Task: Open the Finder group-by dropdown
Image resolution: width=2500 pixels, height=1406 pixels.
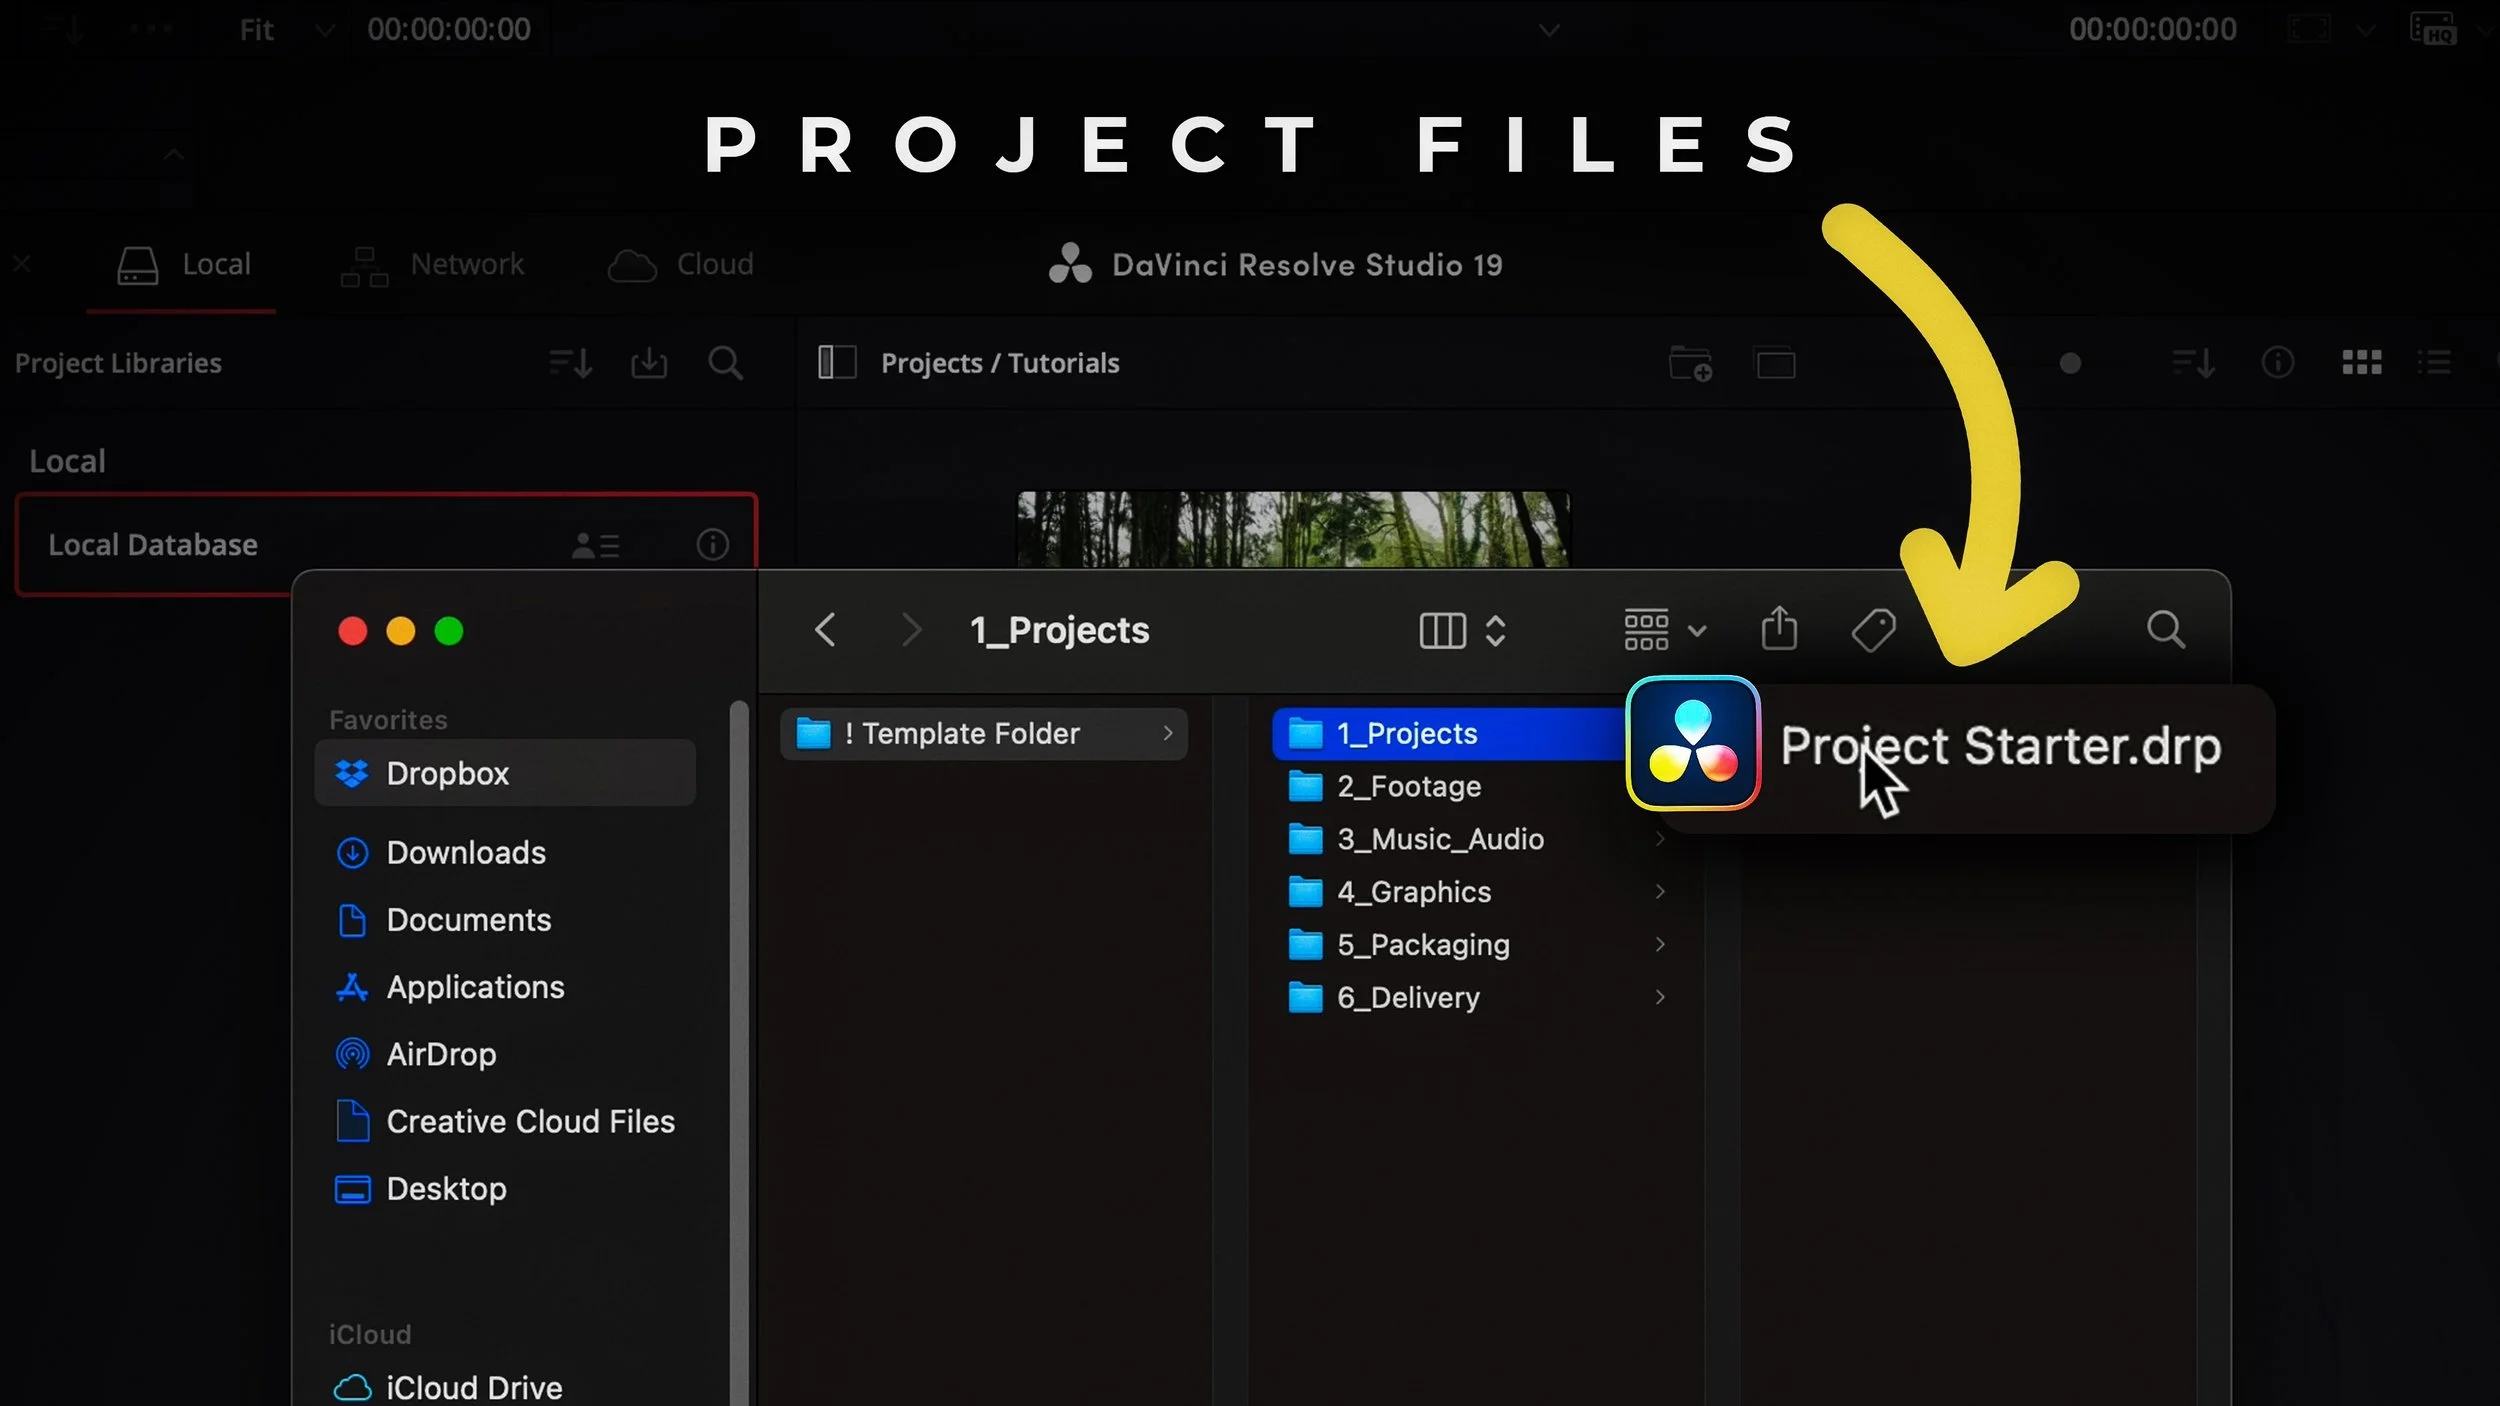Action: (x=1664, y=631)
